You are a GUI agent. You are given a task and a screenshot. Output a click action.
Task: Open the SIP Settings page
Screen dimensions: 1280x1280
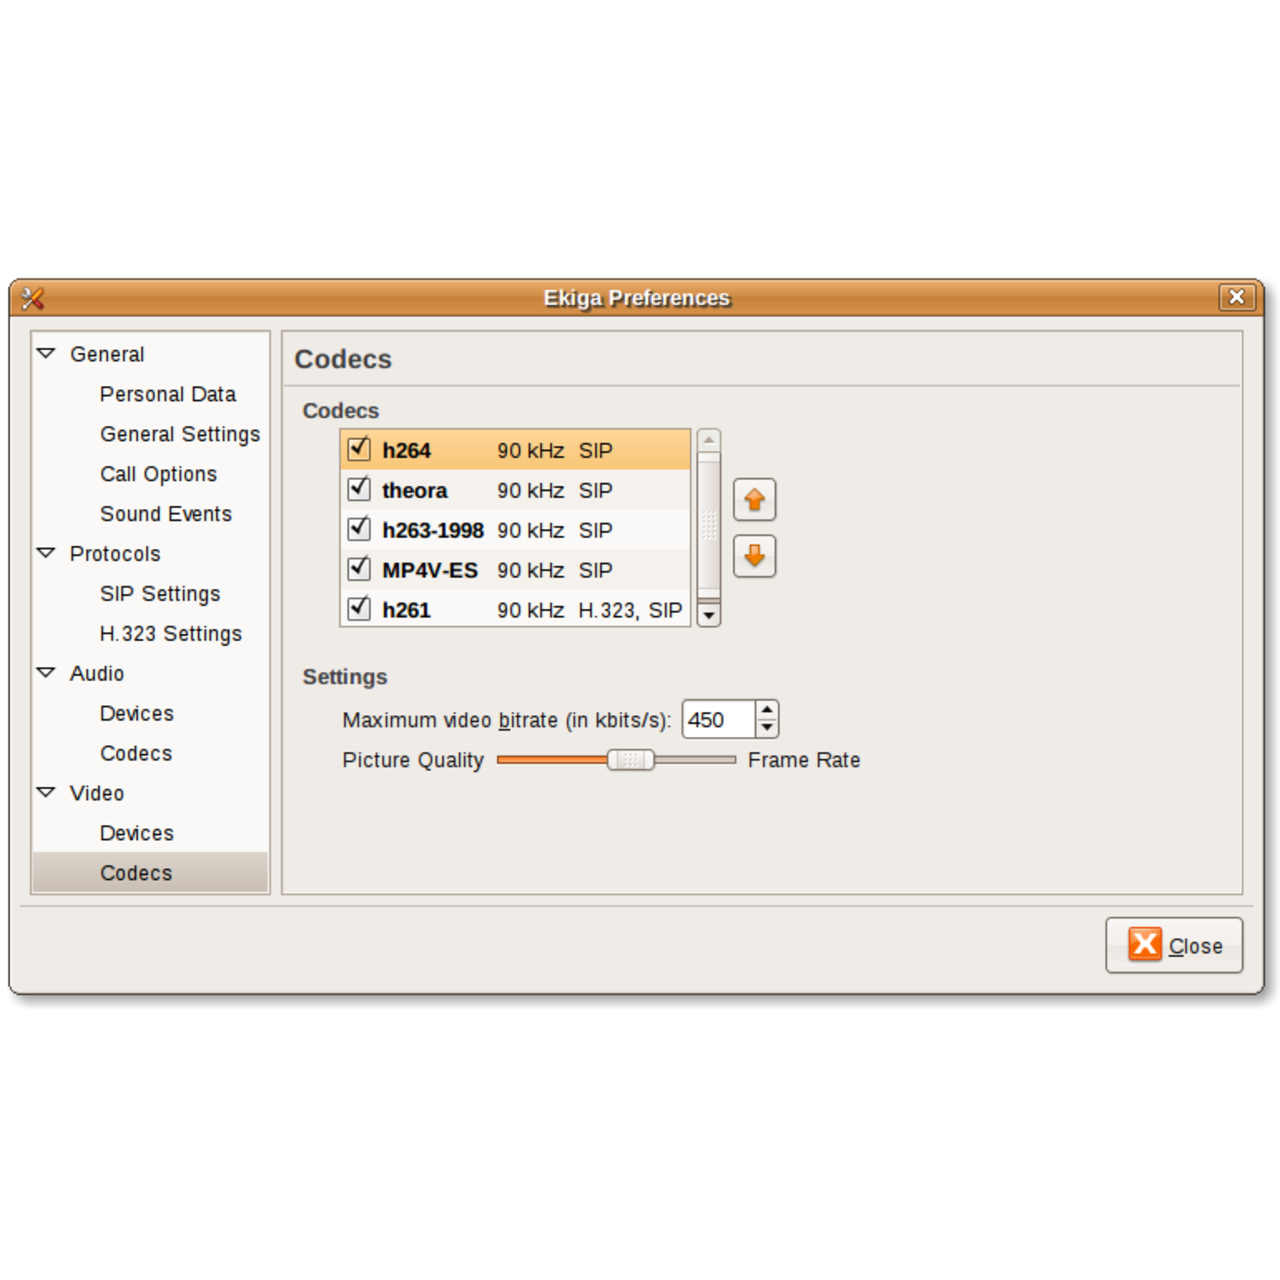pyautogui.click(x=160, y=594)
